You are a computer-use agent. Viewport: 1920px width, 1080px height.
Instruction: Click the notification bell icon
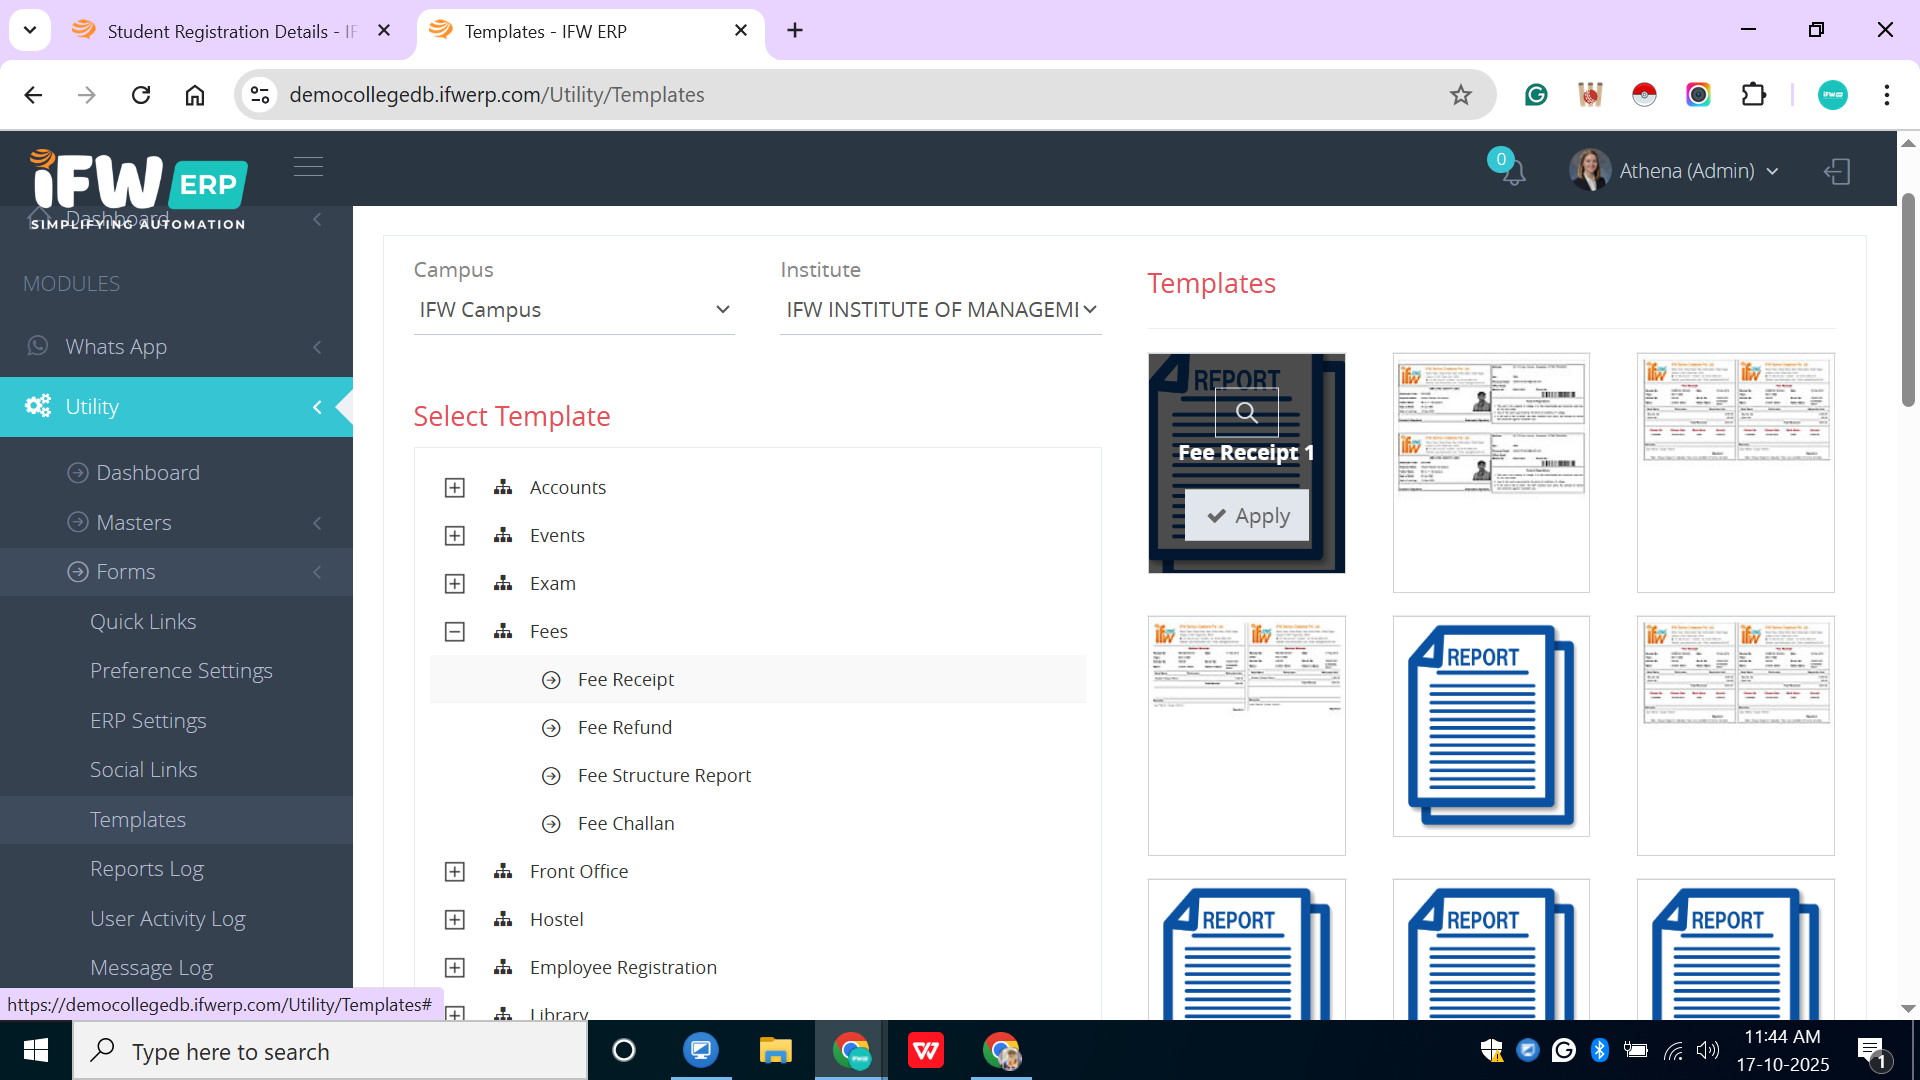tap(1513, 173)
